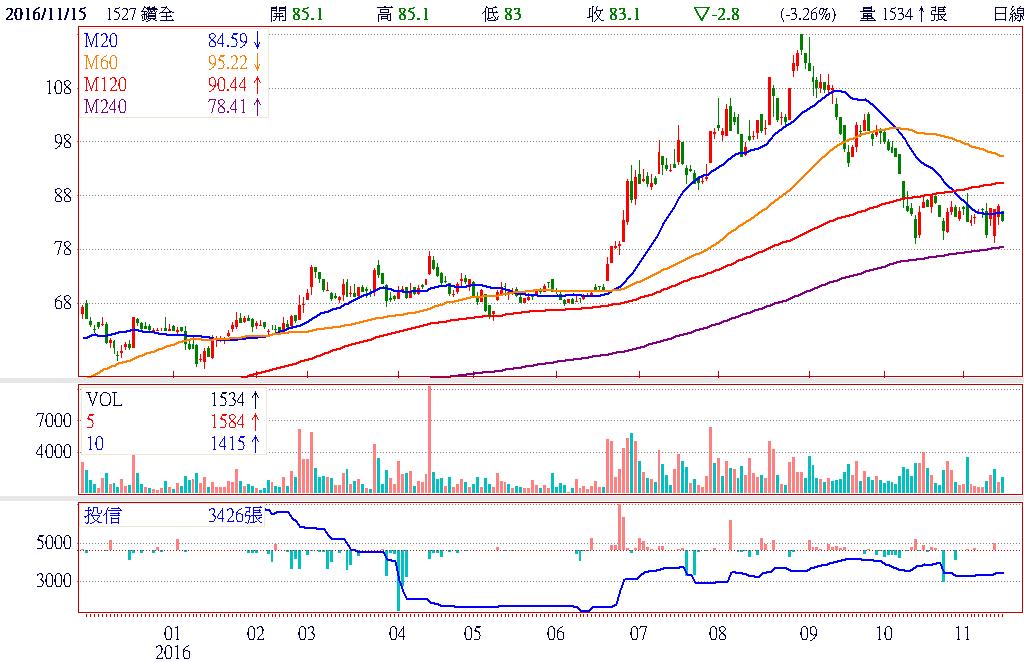Click the 108 price axis label
Screen dimensions: 1024x662
tap(59, 87)
